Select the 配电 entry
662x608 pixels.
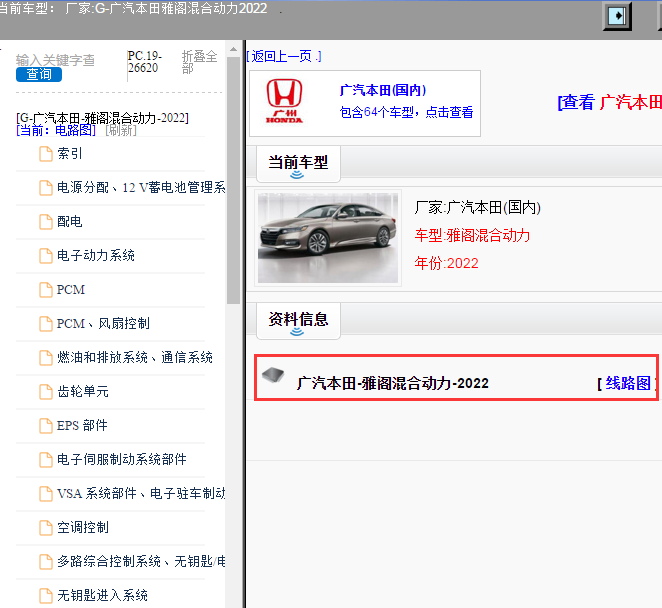coord(70,222)
